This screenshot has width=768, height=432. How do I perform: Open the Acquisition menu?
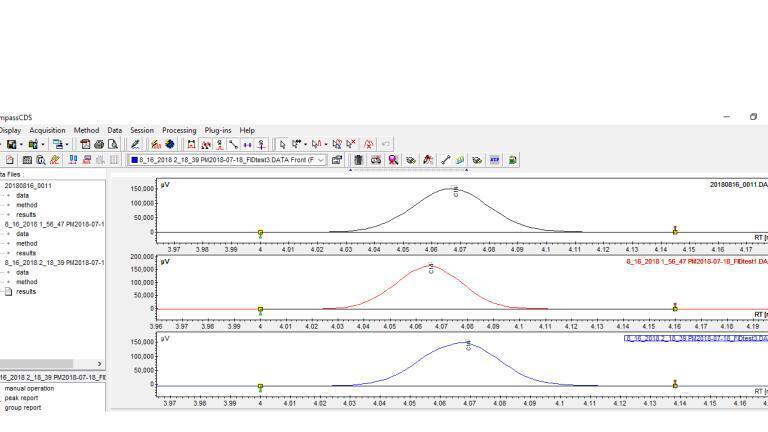click(x=47, y=130)
